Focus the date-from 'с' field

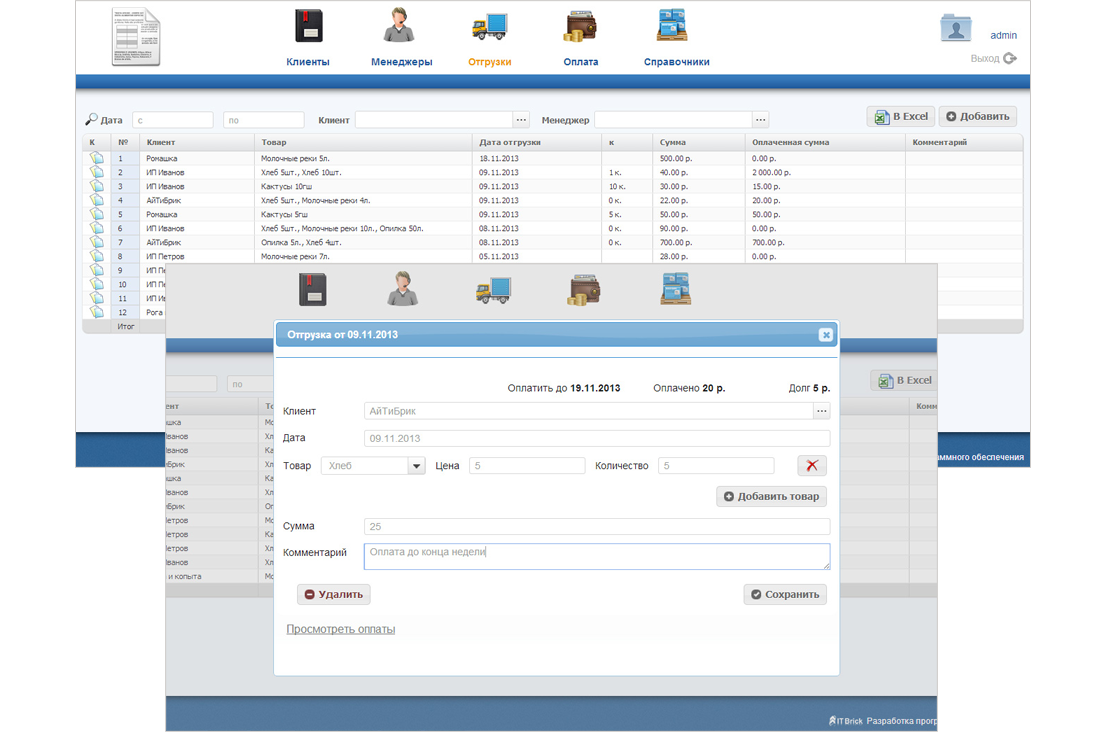tap(173, 120)
